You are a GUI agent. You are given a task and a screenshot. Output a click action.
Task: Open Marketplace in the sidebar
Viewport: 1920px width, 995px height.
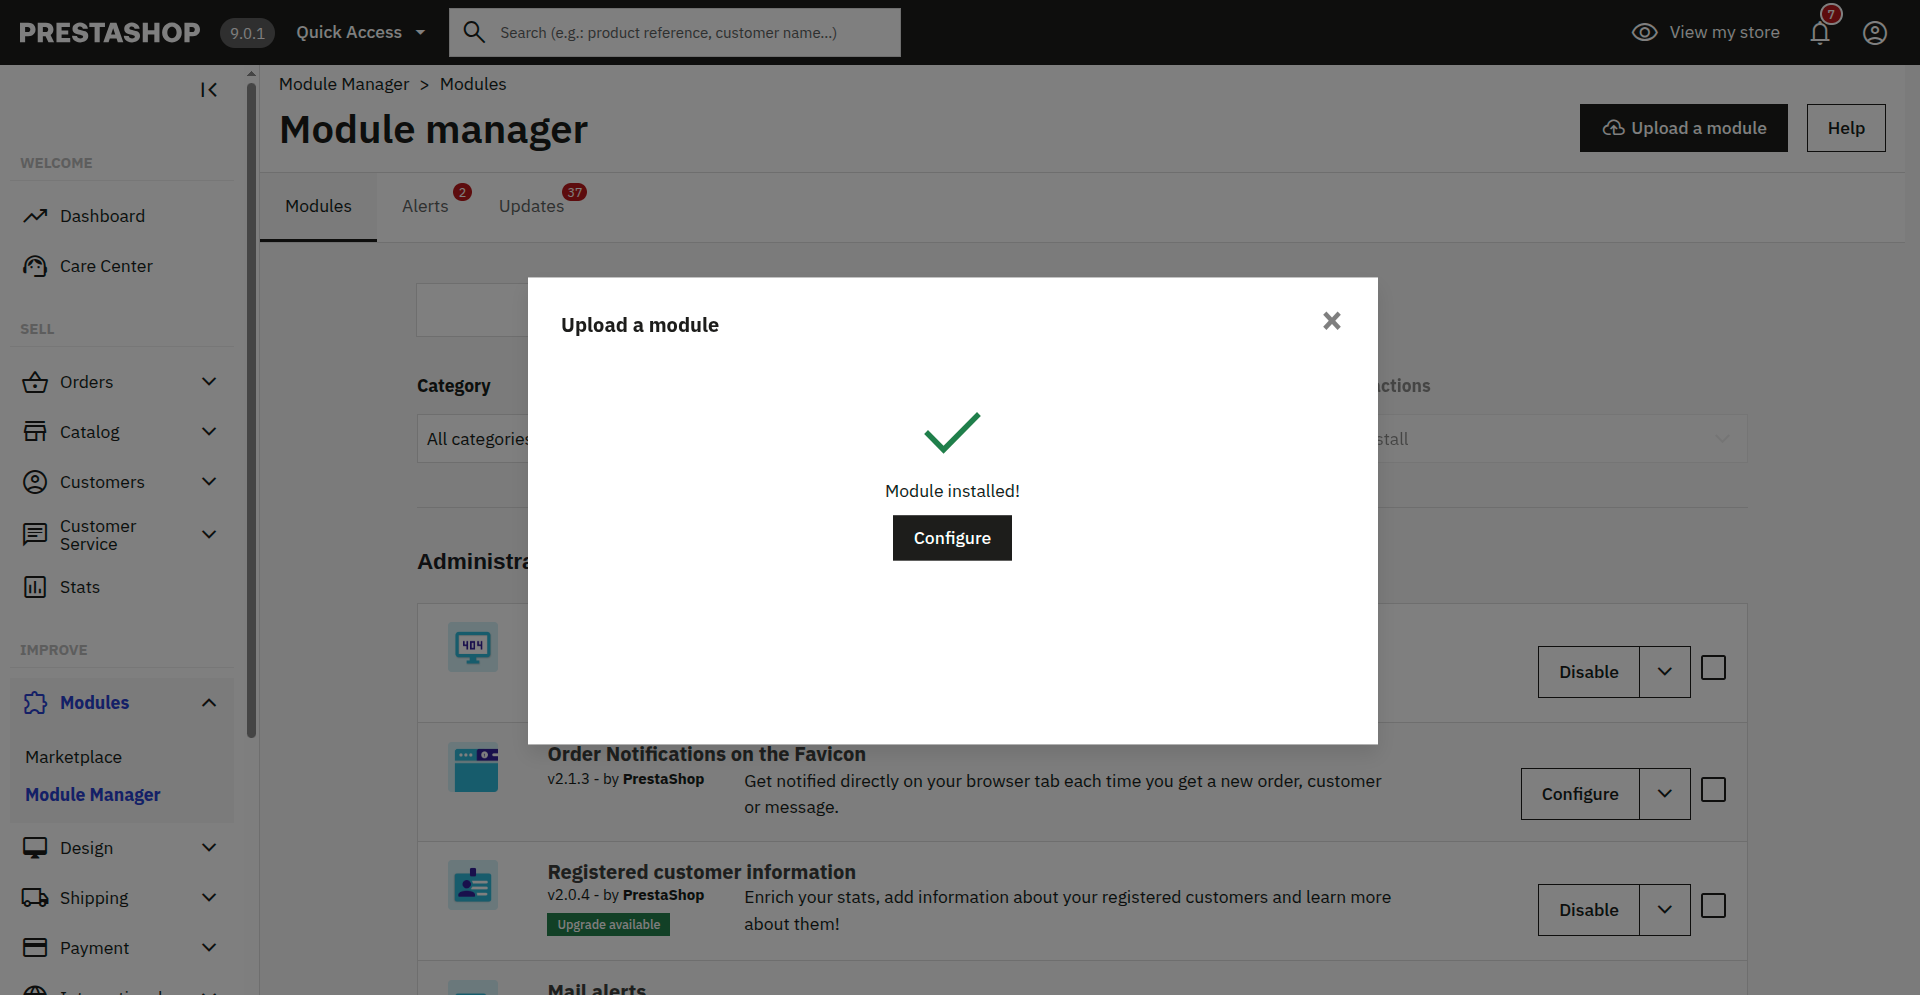(74, 757)
